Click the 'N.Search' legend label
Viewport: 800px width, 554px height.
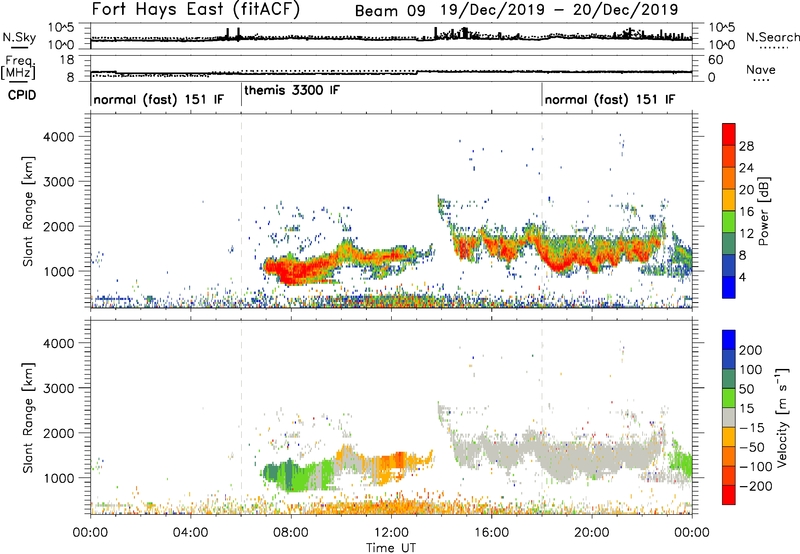pos(772,37)
